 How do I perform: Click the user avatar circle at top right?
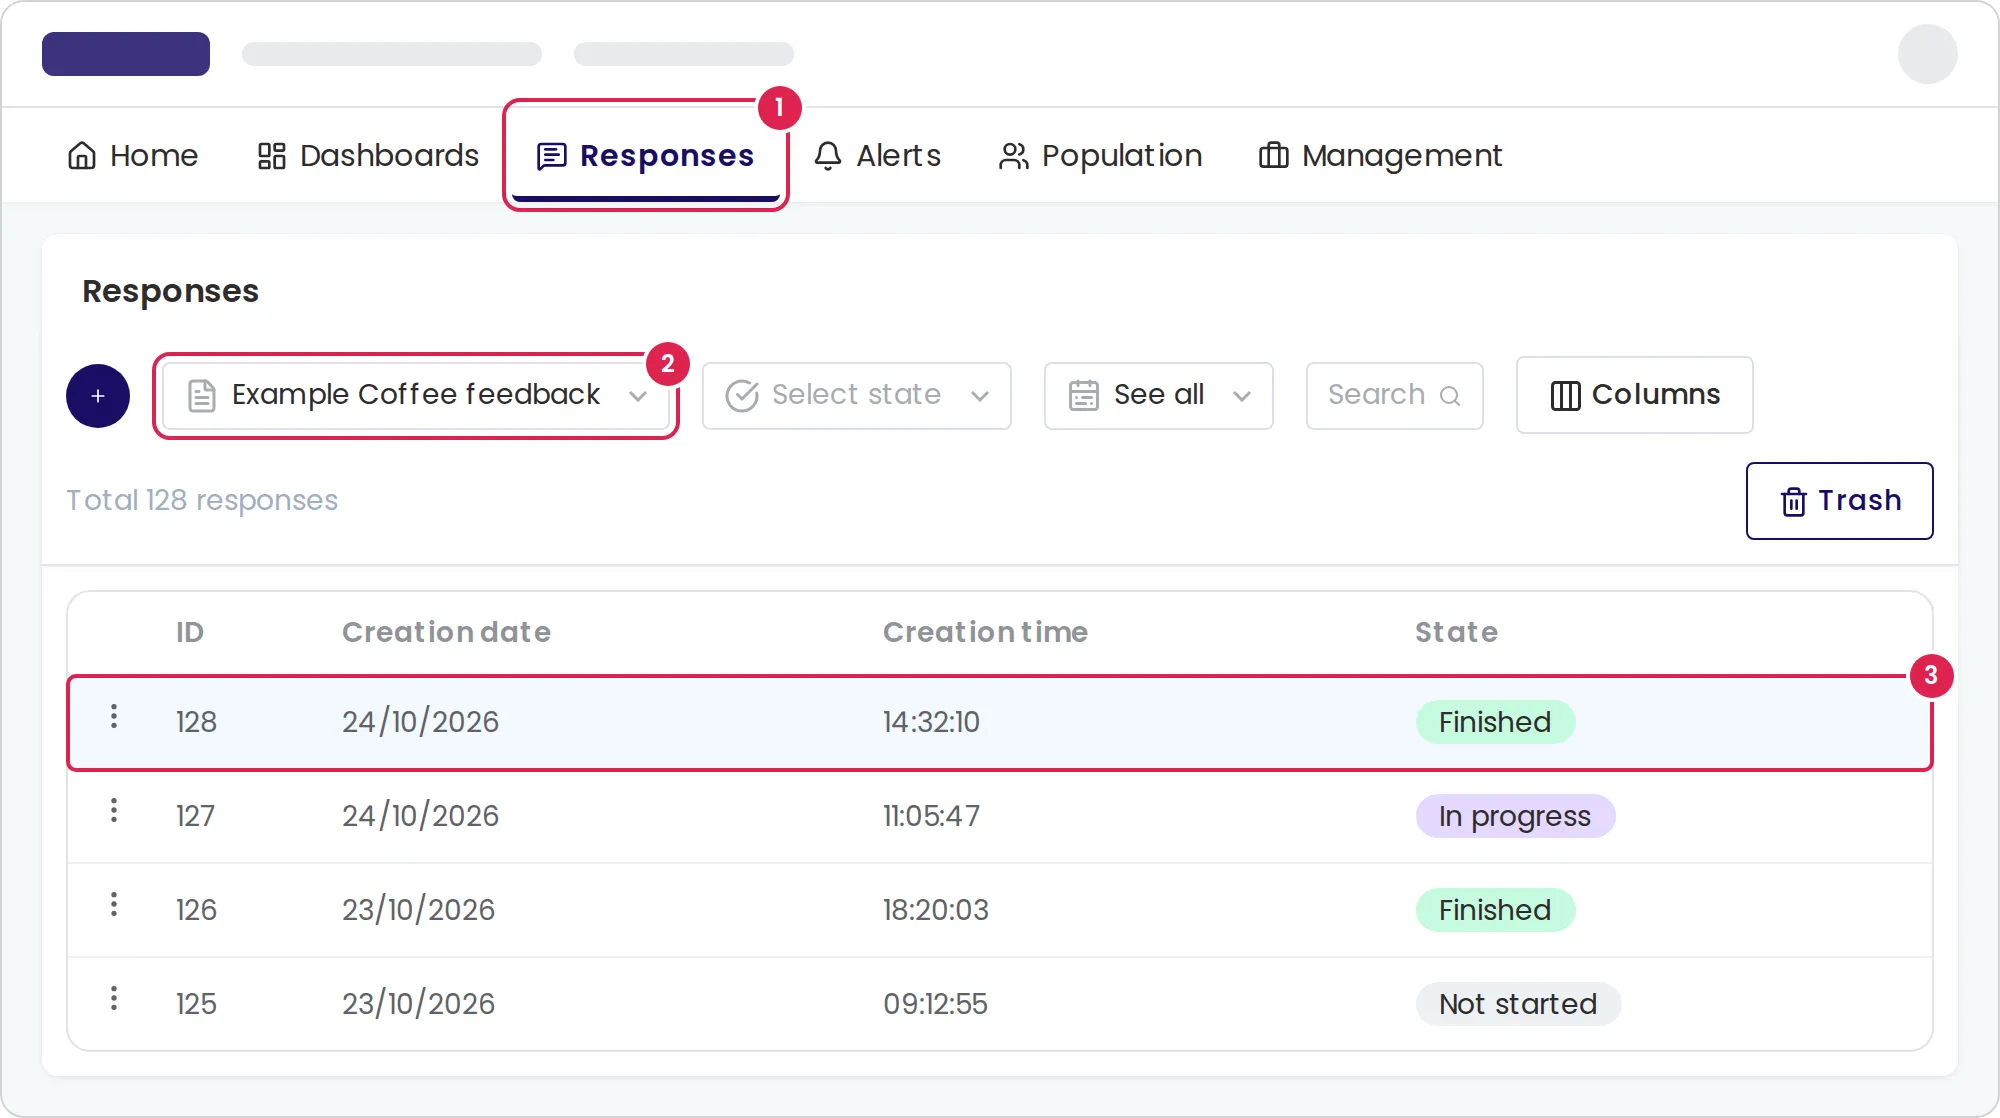point(1928,54)
